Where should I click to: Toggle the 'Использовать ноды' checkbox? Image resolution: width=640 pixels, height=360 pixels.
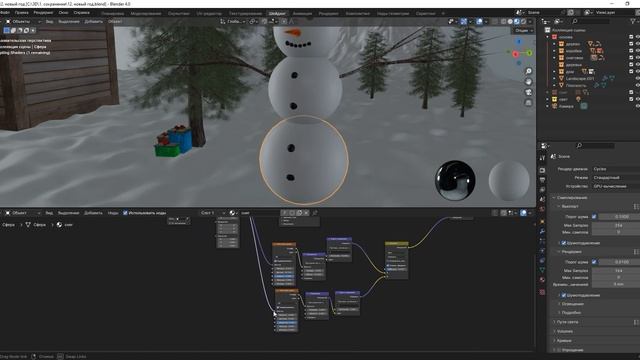click(125, 213)
